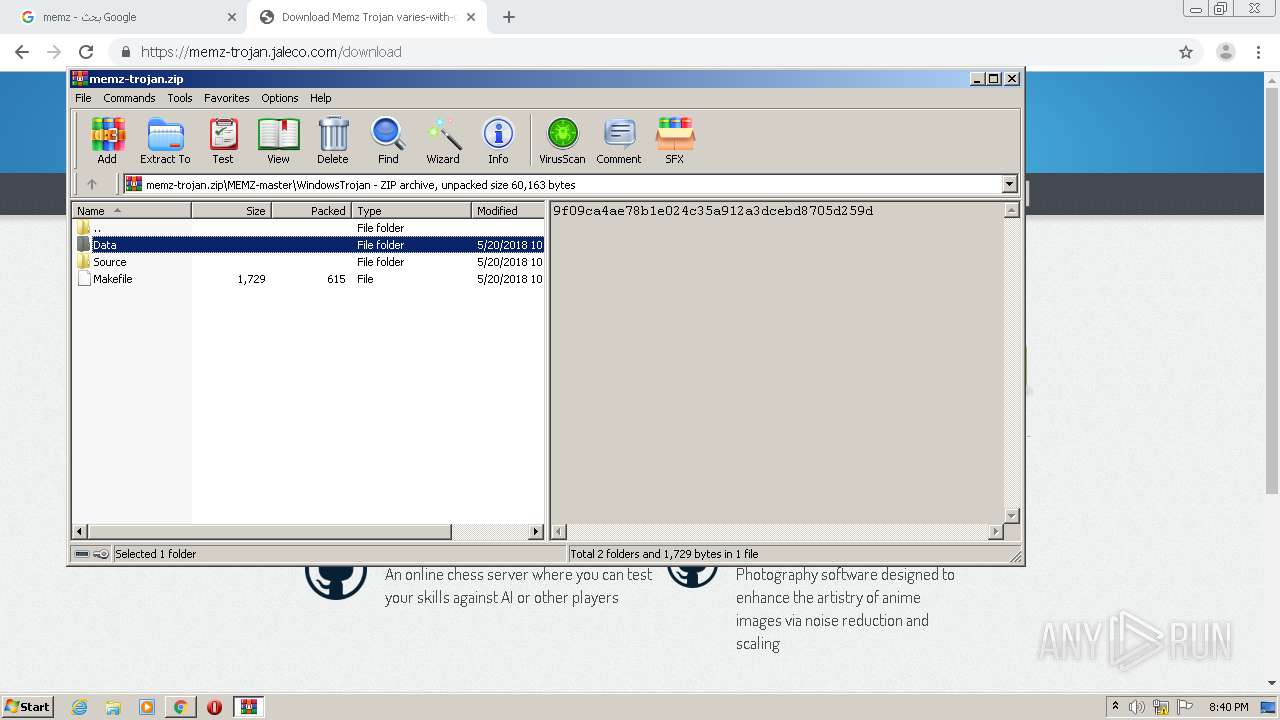
Task: Sort by Packed column header
Action: pyautogui.click(x=311, y=210)
